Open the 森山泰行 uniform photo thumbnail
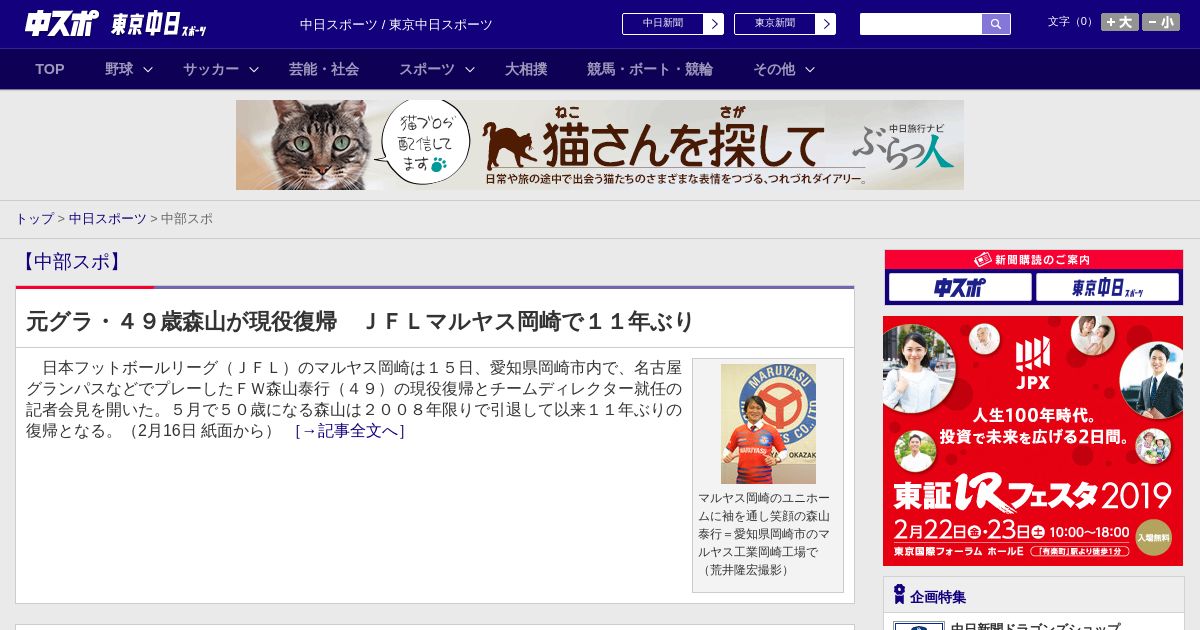 pos(768,424)
